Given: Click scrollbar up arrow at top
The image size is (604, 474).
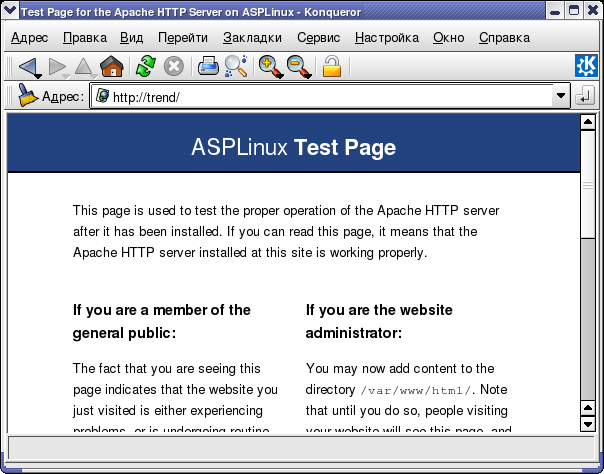Looking at the screenshot, I should pyautogui.click(x=588, y=123).
